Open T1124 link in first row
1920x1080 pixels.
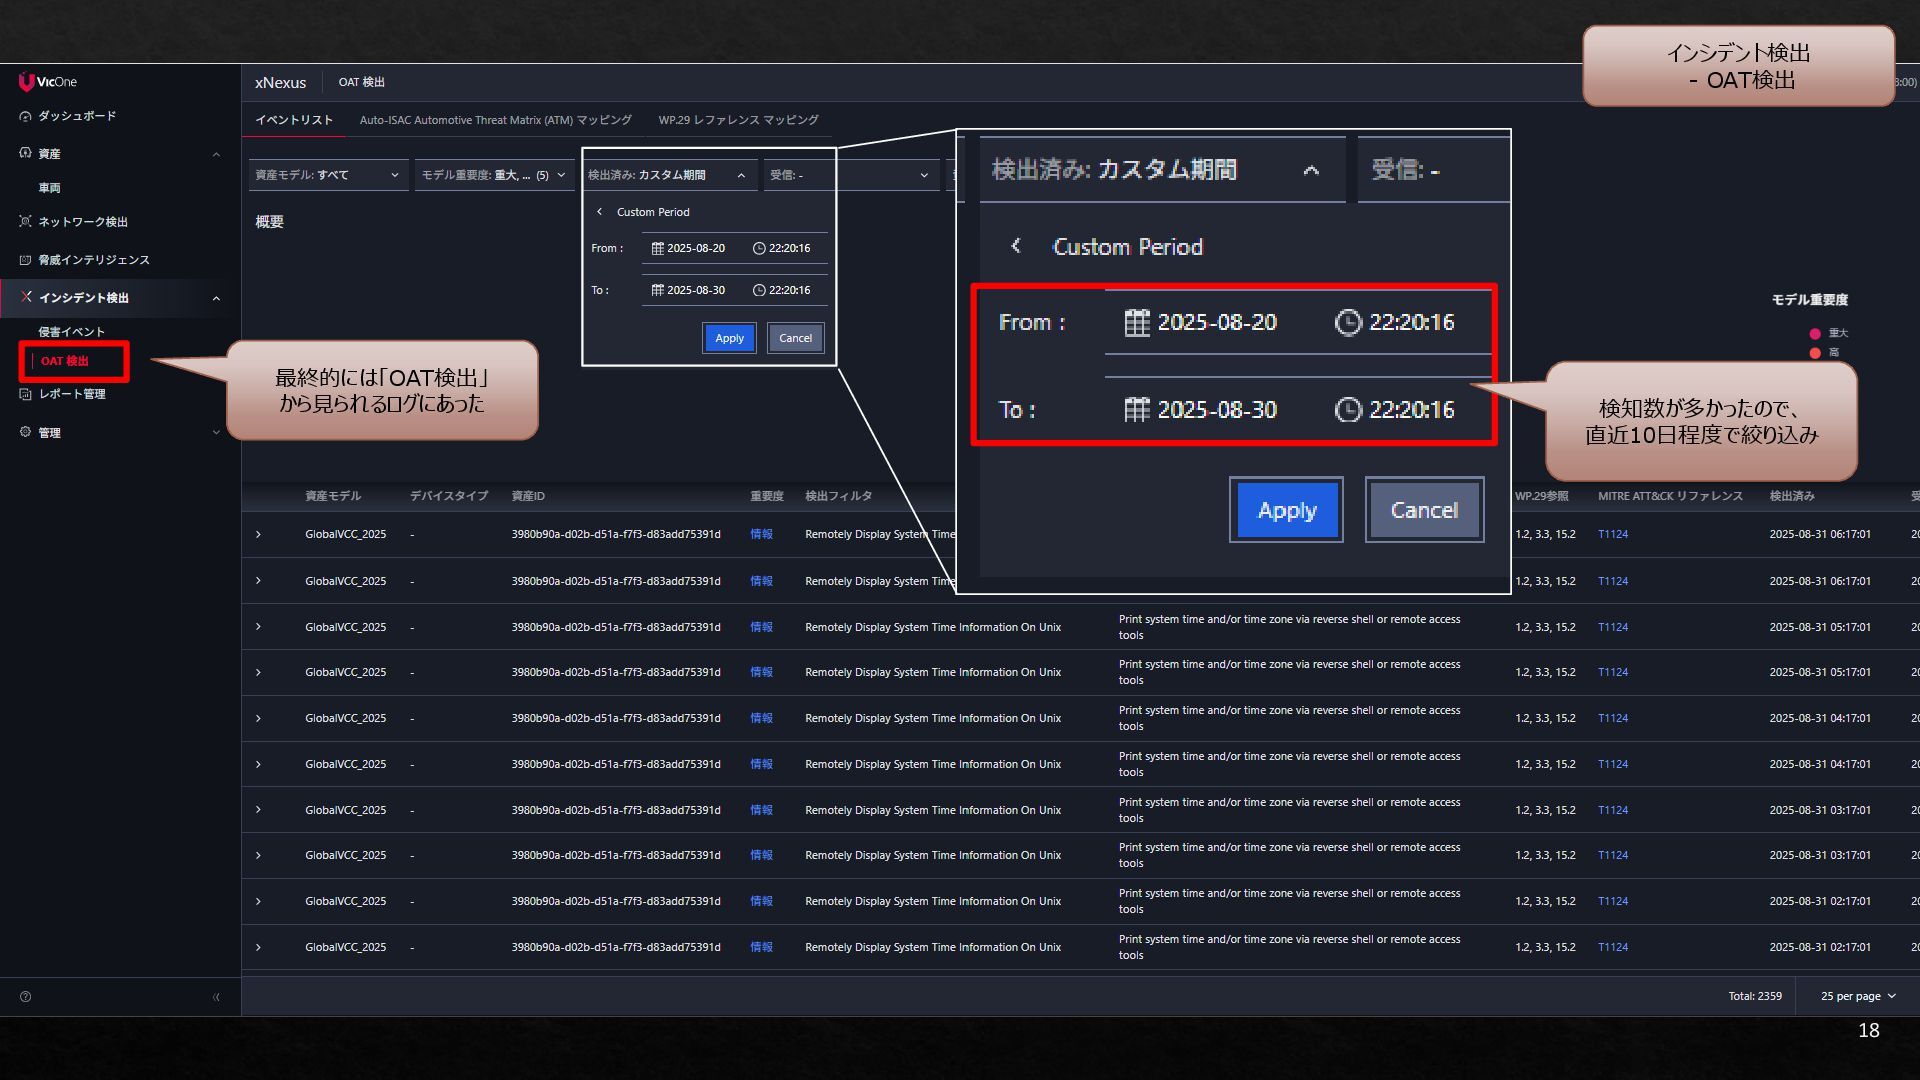[x=1612, y=534]
